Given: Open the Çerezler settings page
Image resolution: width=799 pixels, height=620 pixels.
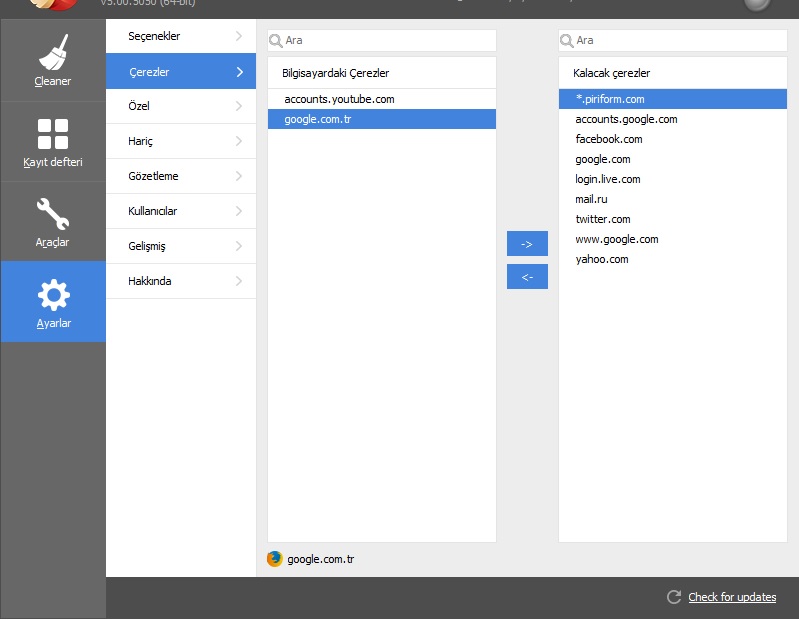Looking at the screenshot, I should [x=181, y=71].
